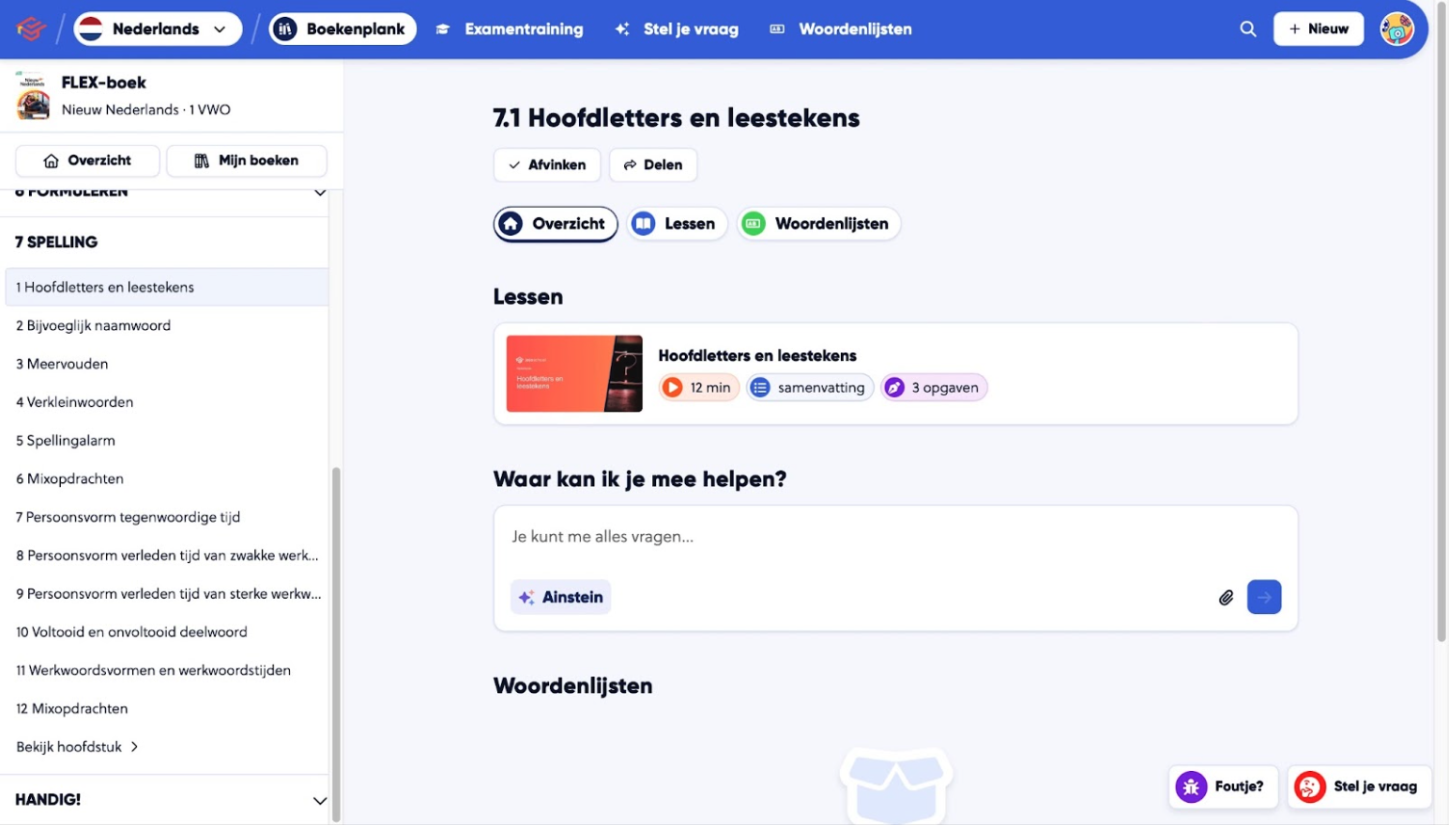Report an error via Foutje? button
This screenshot has width=1449, height=825.
(x=1222, y=786)
